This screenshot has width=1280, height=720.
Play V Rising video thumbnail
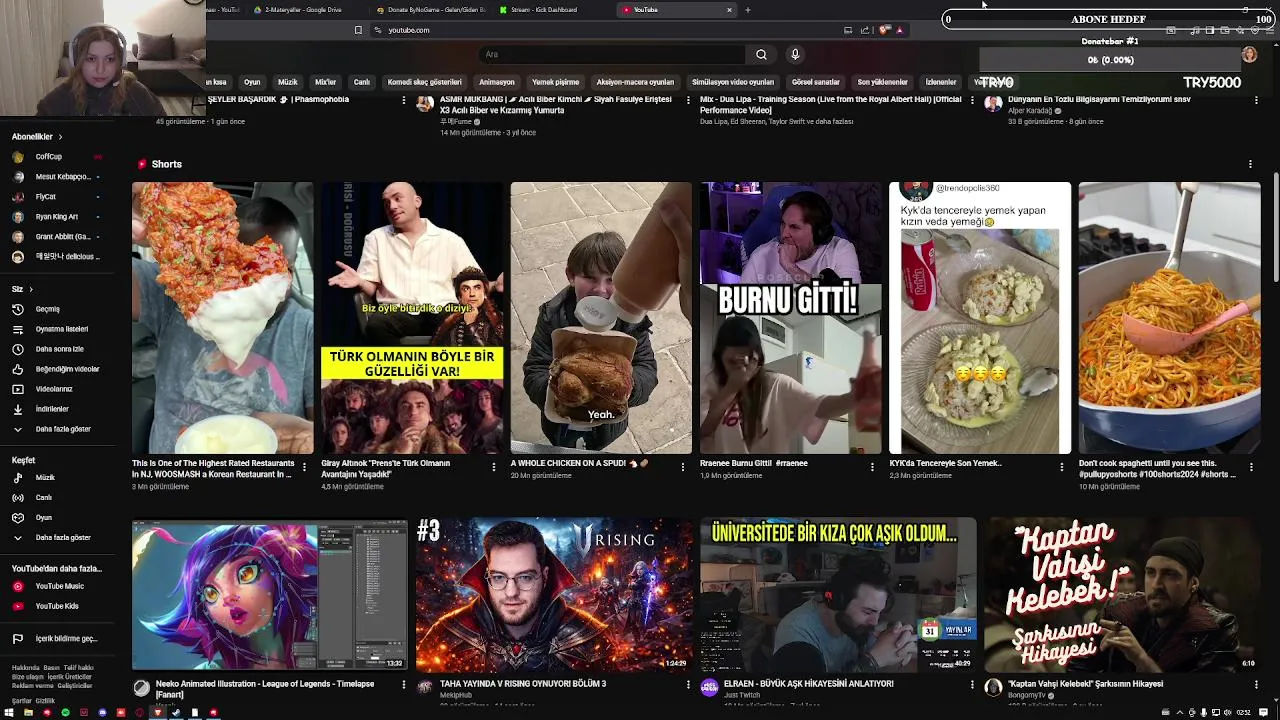click(554, 594)
